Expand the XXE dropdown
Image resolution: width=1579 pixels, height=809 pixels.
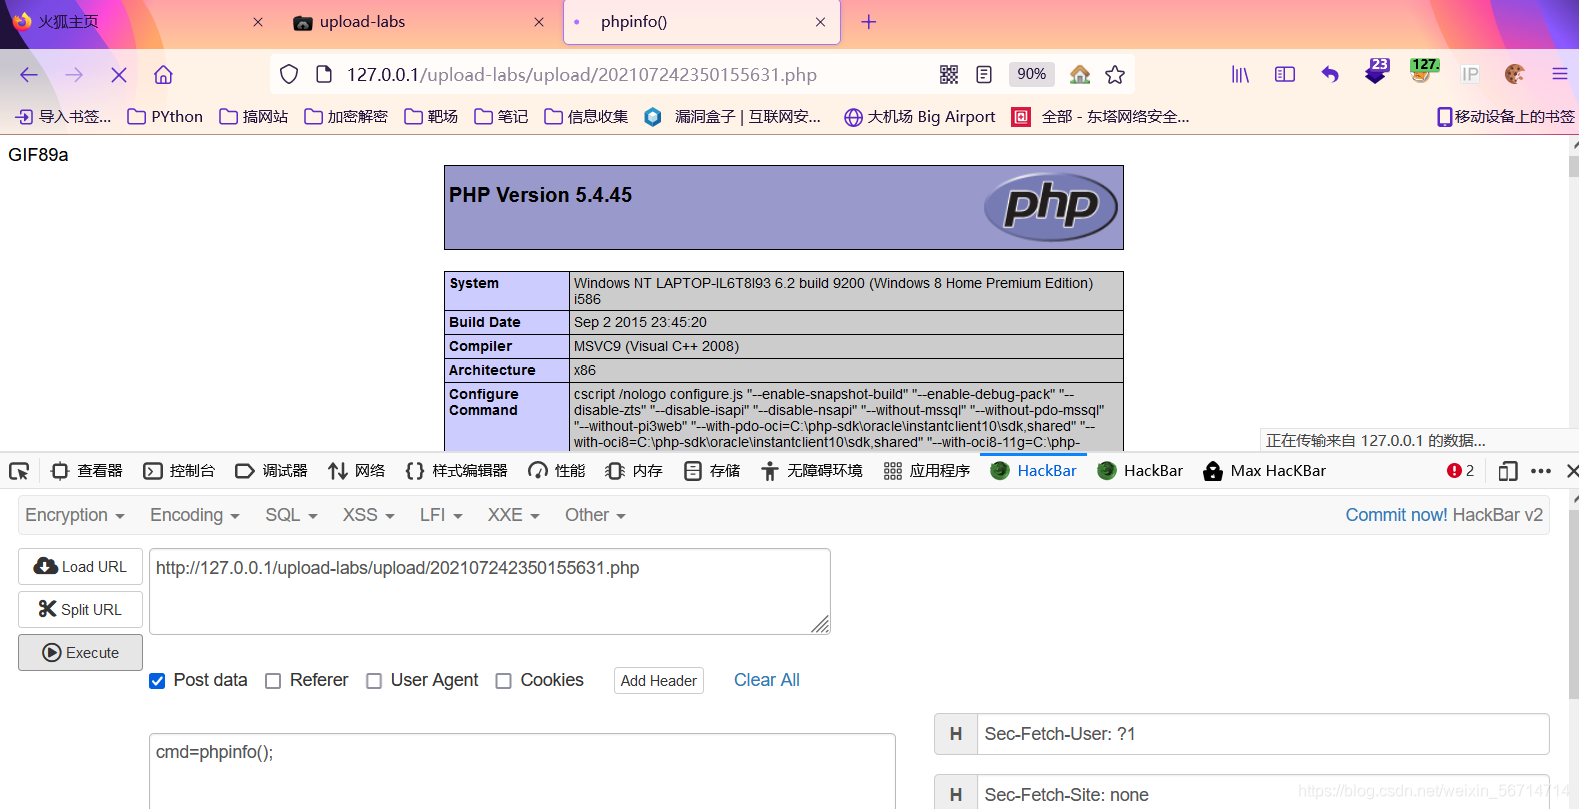pos(514,515)
